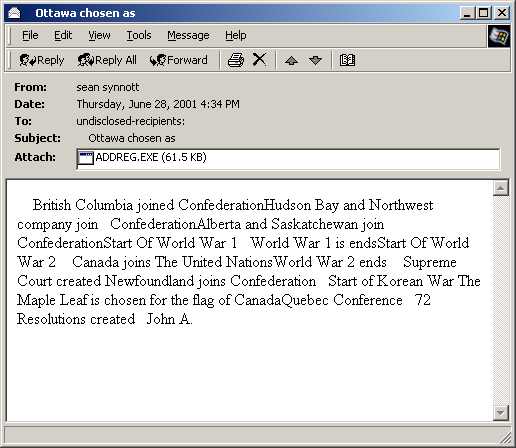Click the Reply toolbar button

pos(42,60)
